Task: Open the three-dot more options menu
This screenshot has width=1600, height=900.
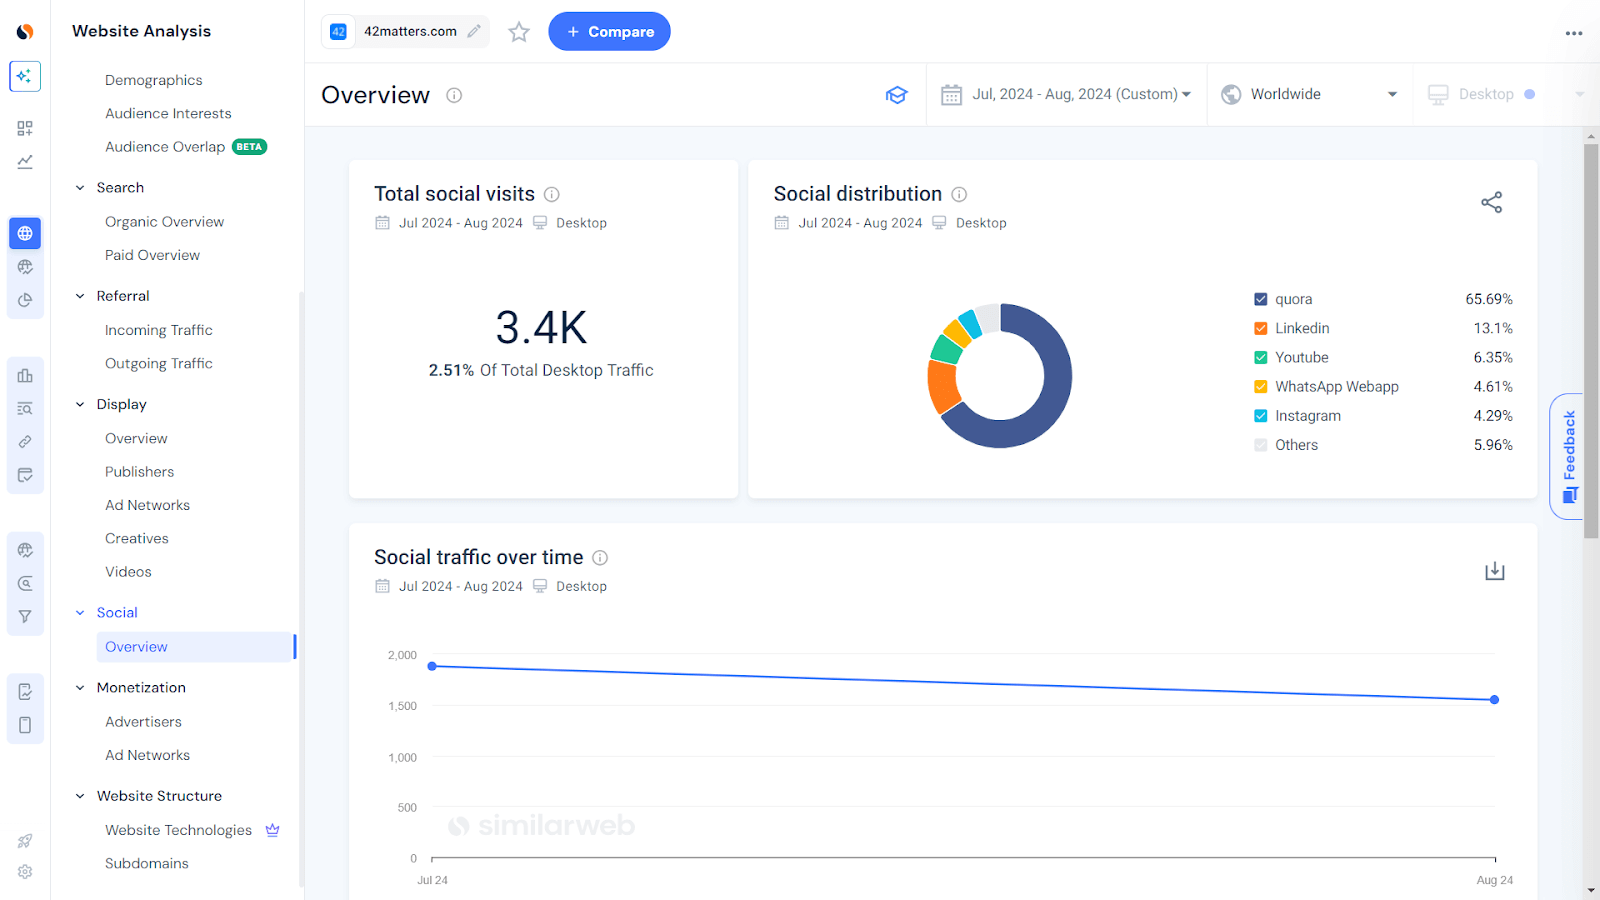Action: [x=1574, y=33]
